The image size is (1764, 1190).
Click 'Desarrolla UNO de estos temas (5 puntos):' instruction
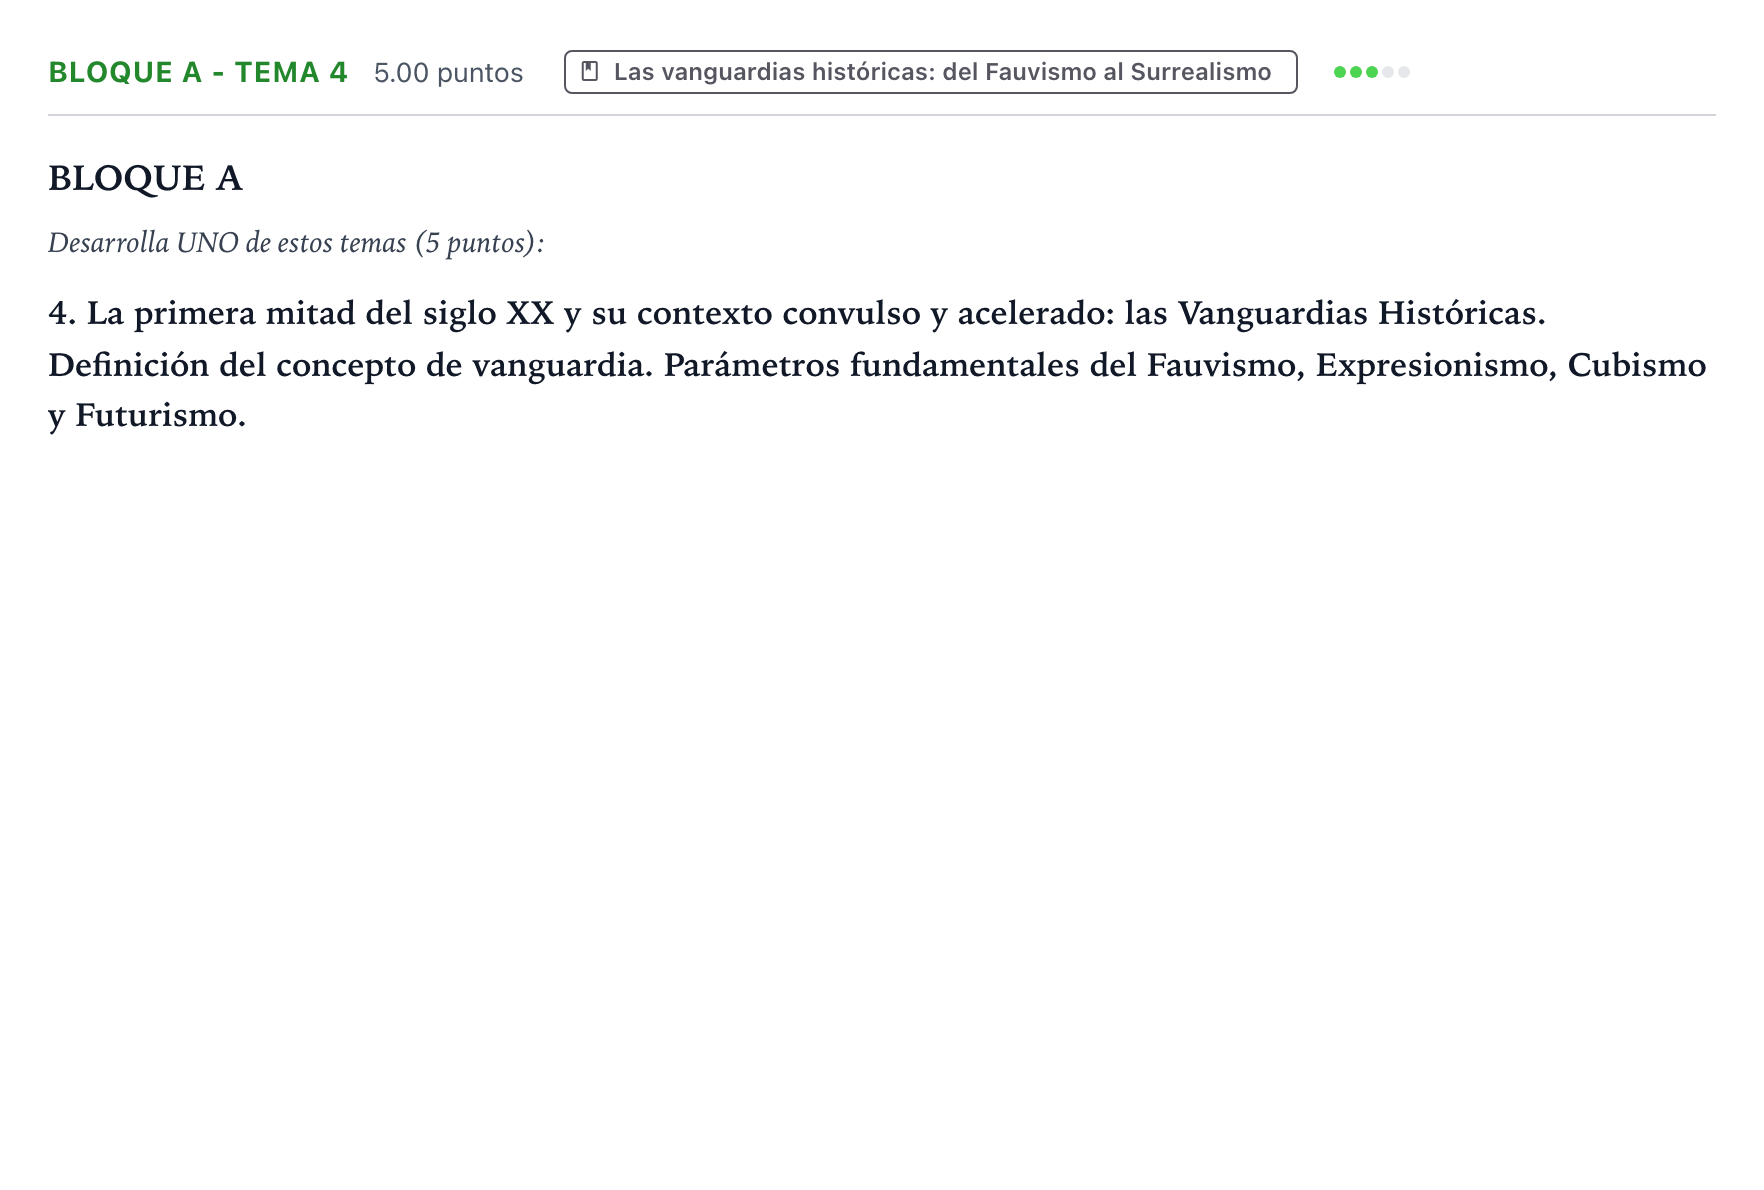296,243
